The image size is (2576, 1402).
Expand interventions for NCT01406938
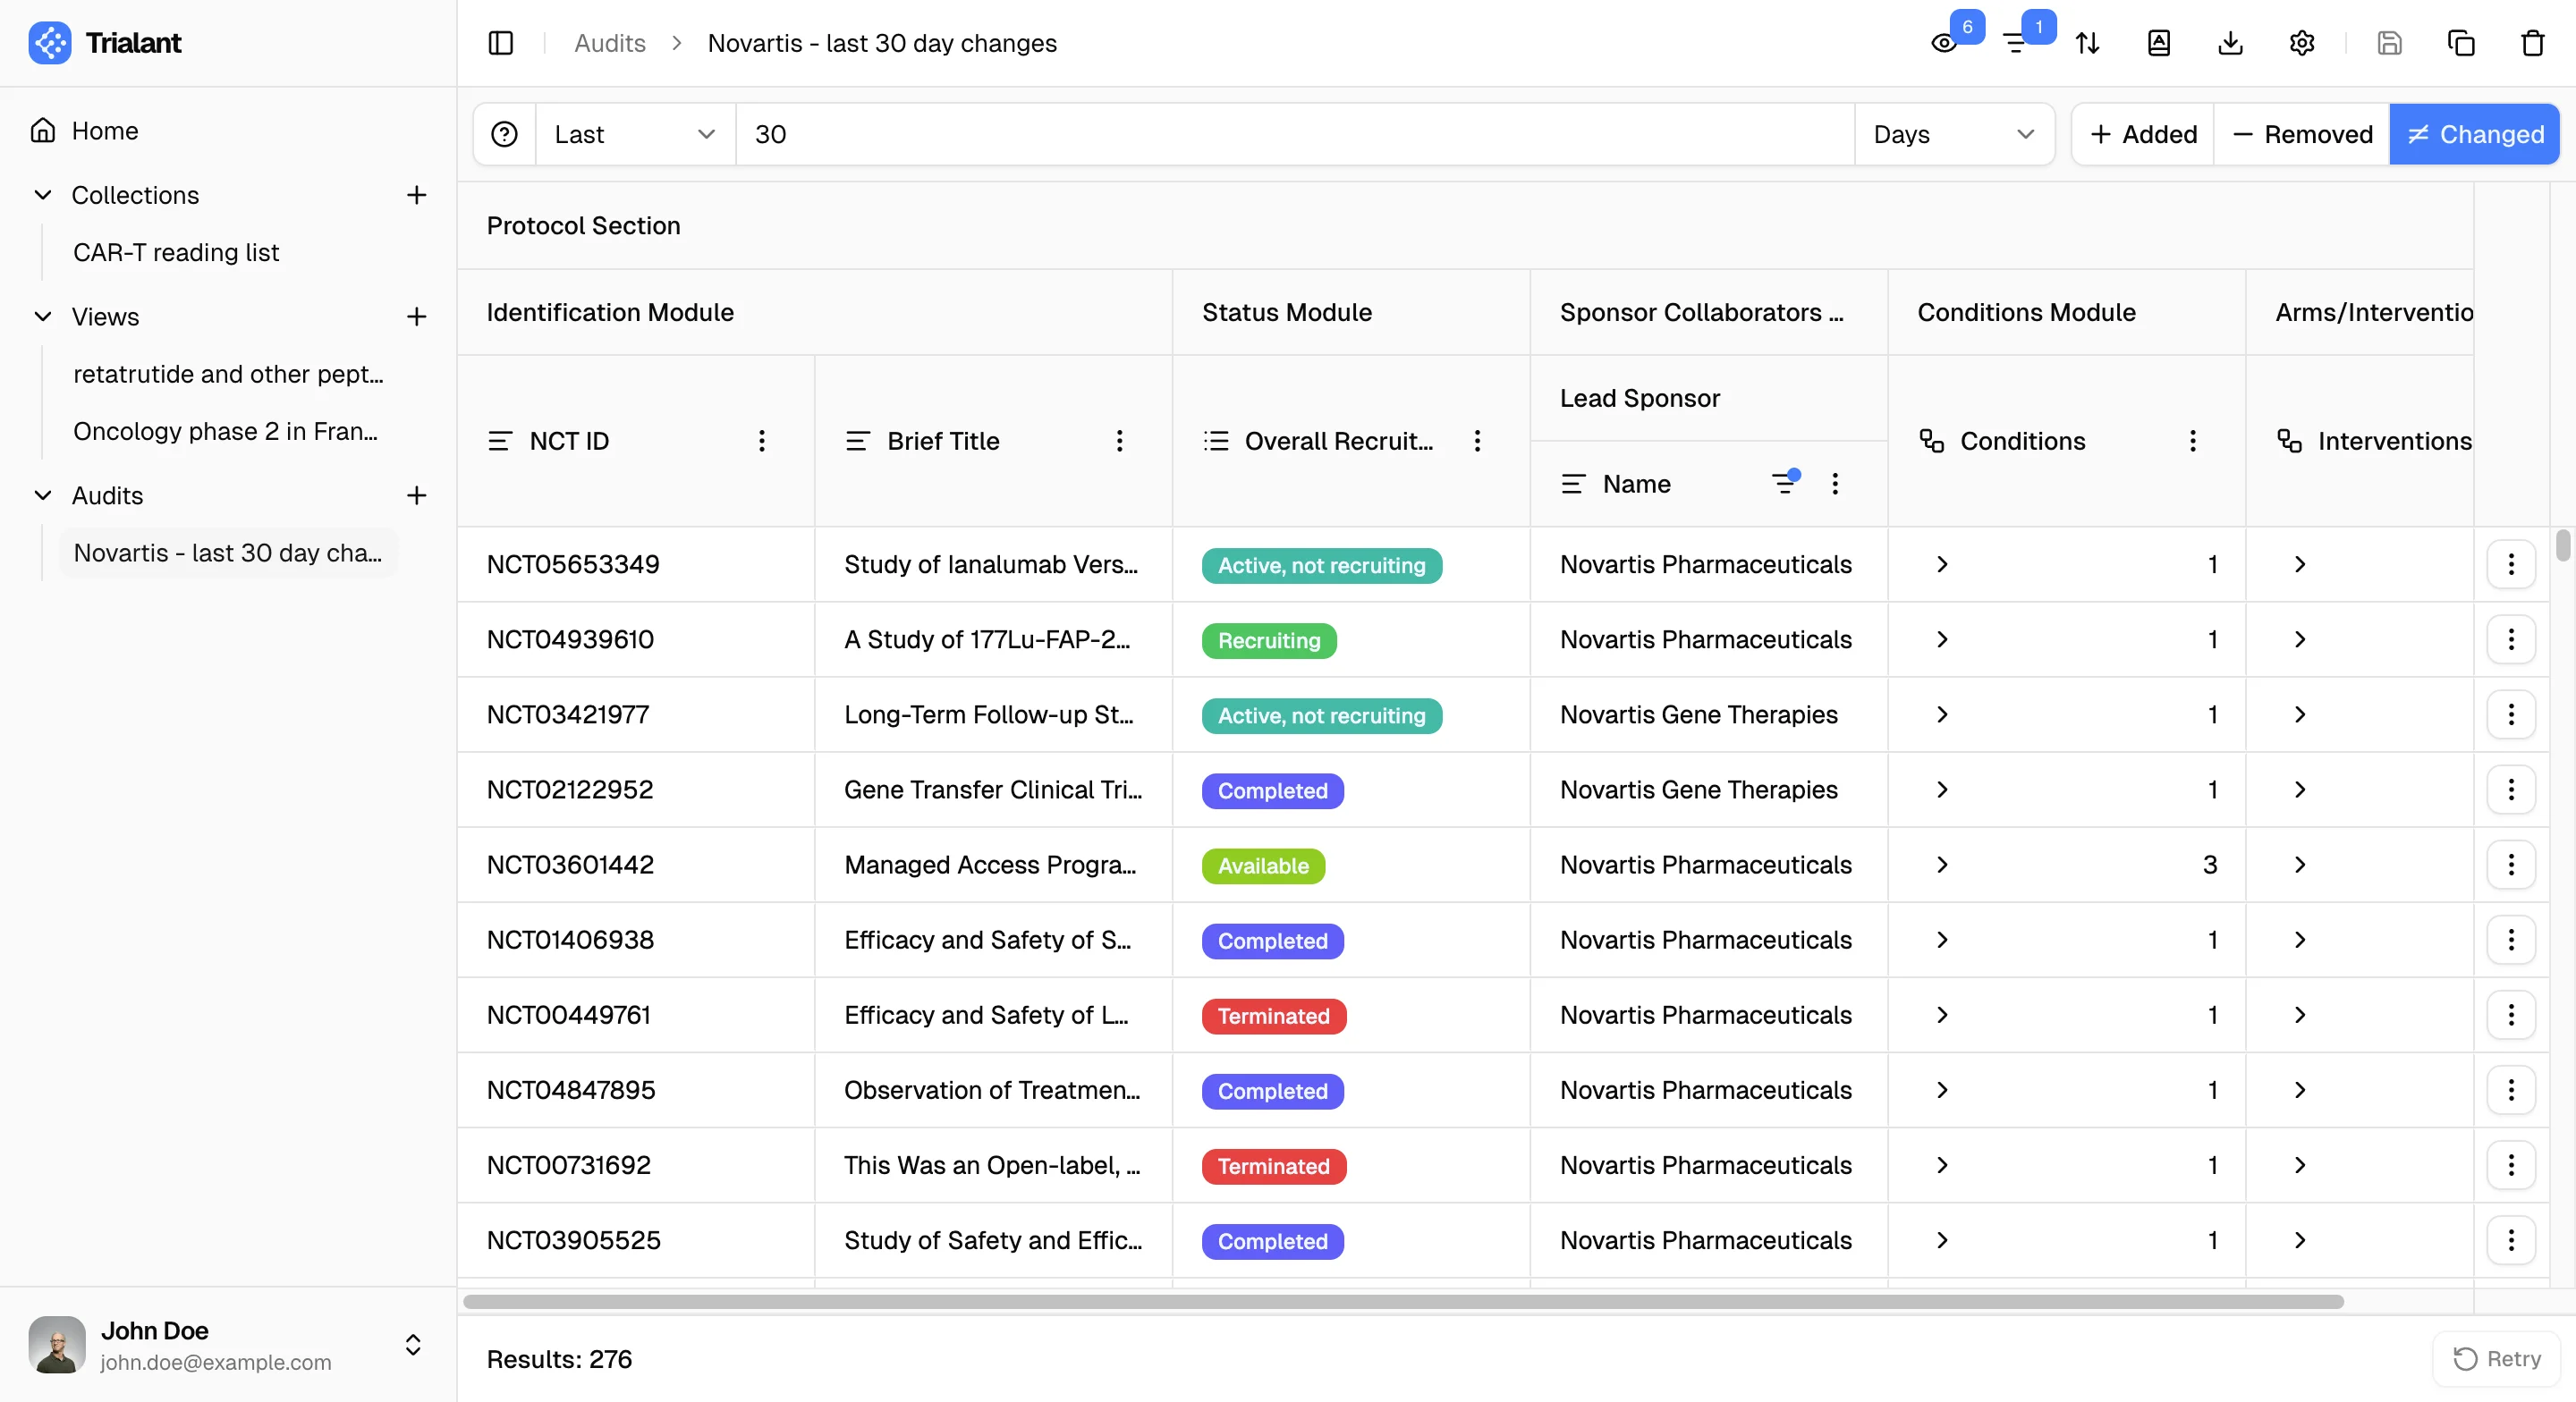click(2300, 940)
